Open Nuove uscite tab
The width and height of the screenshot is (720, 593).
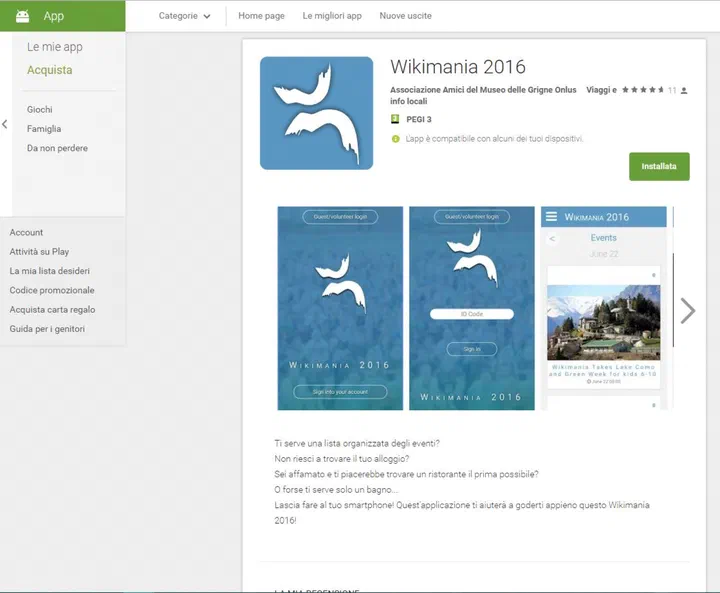(405, 16)
